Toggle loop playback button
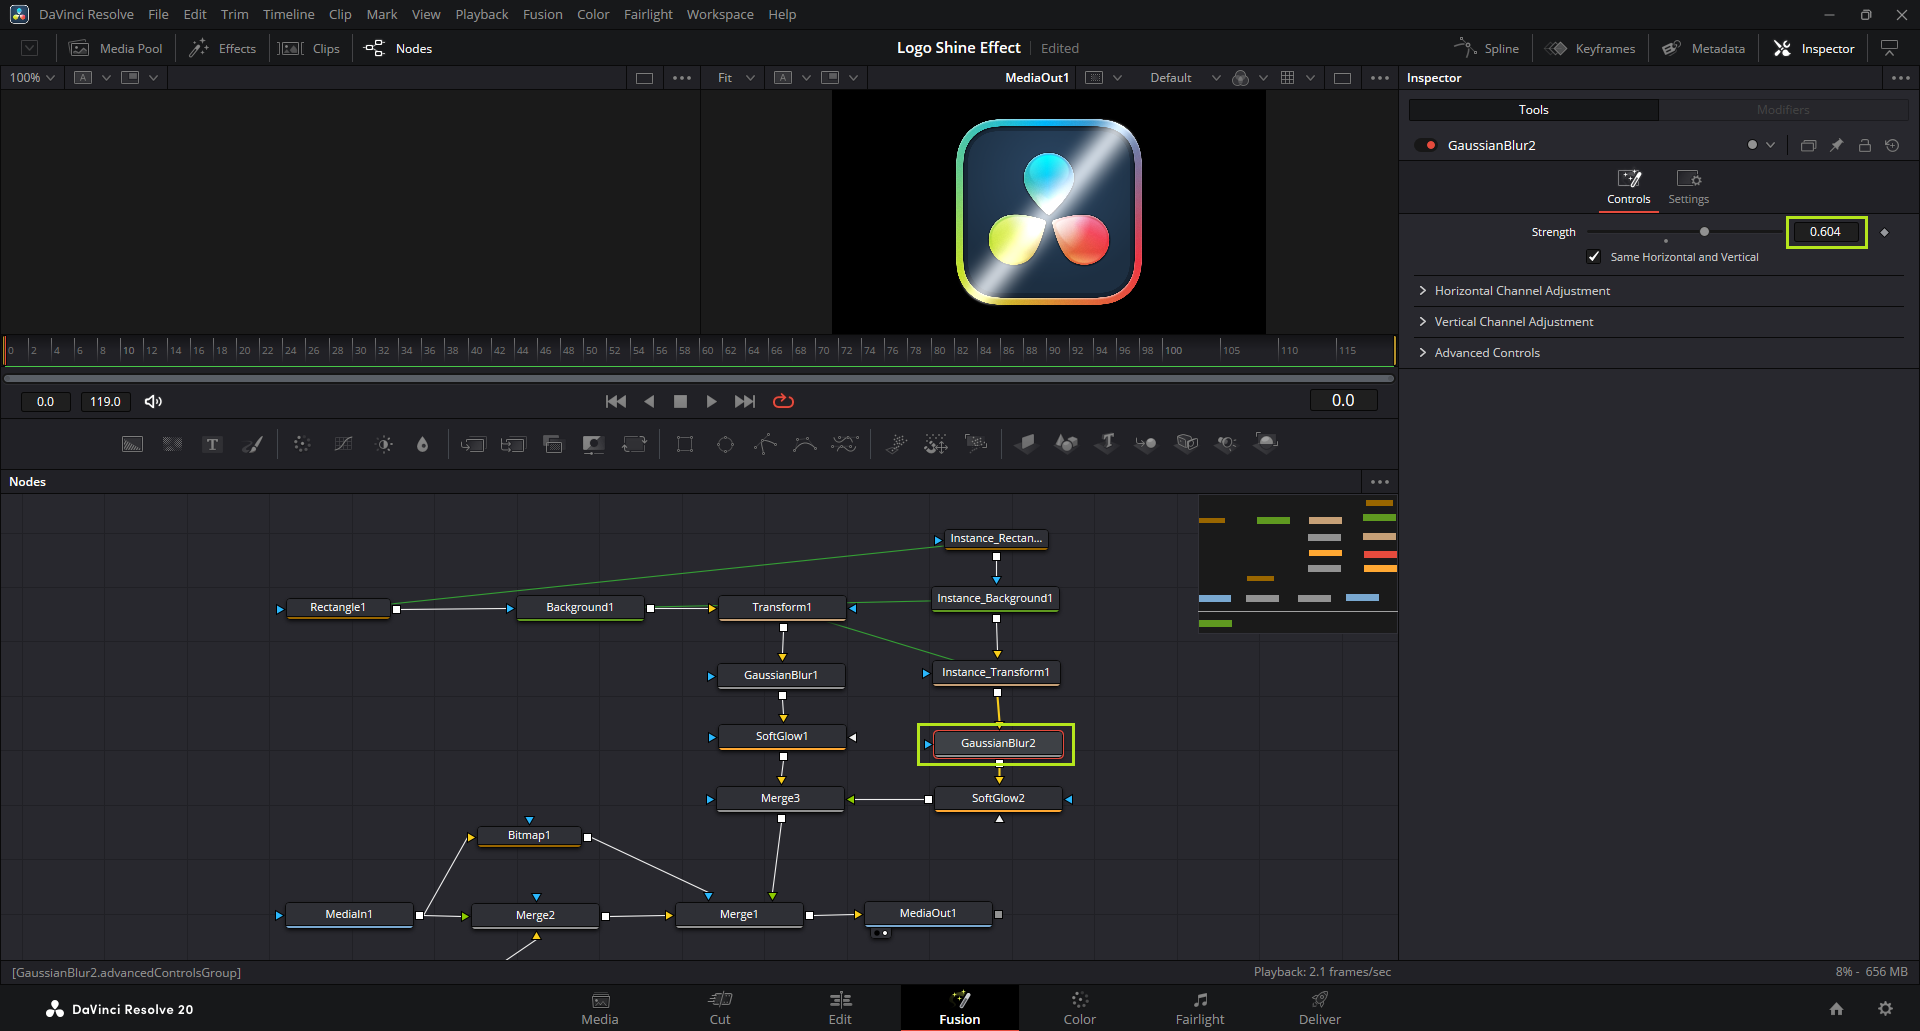 click(783, 401)
